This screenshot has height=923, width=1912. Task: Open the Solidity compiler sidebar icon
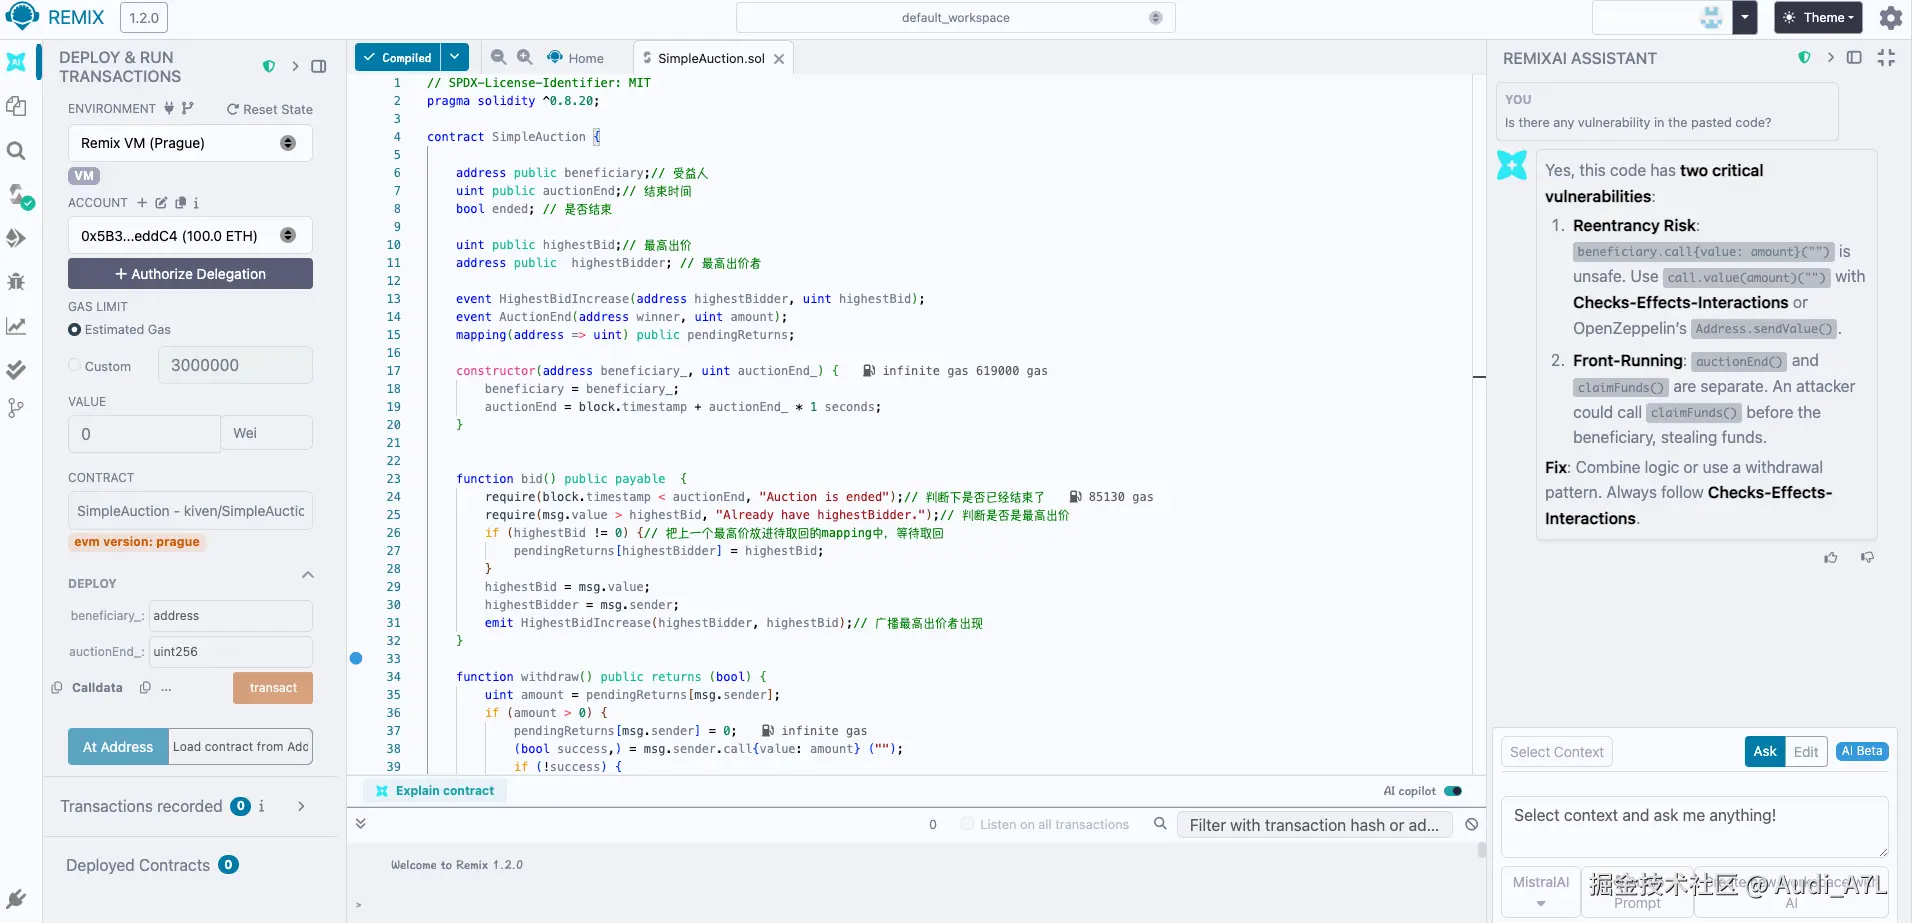[18, 195]
